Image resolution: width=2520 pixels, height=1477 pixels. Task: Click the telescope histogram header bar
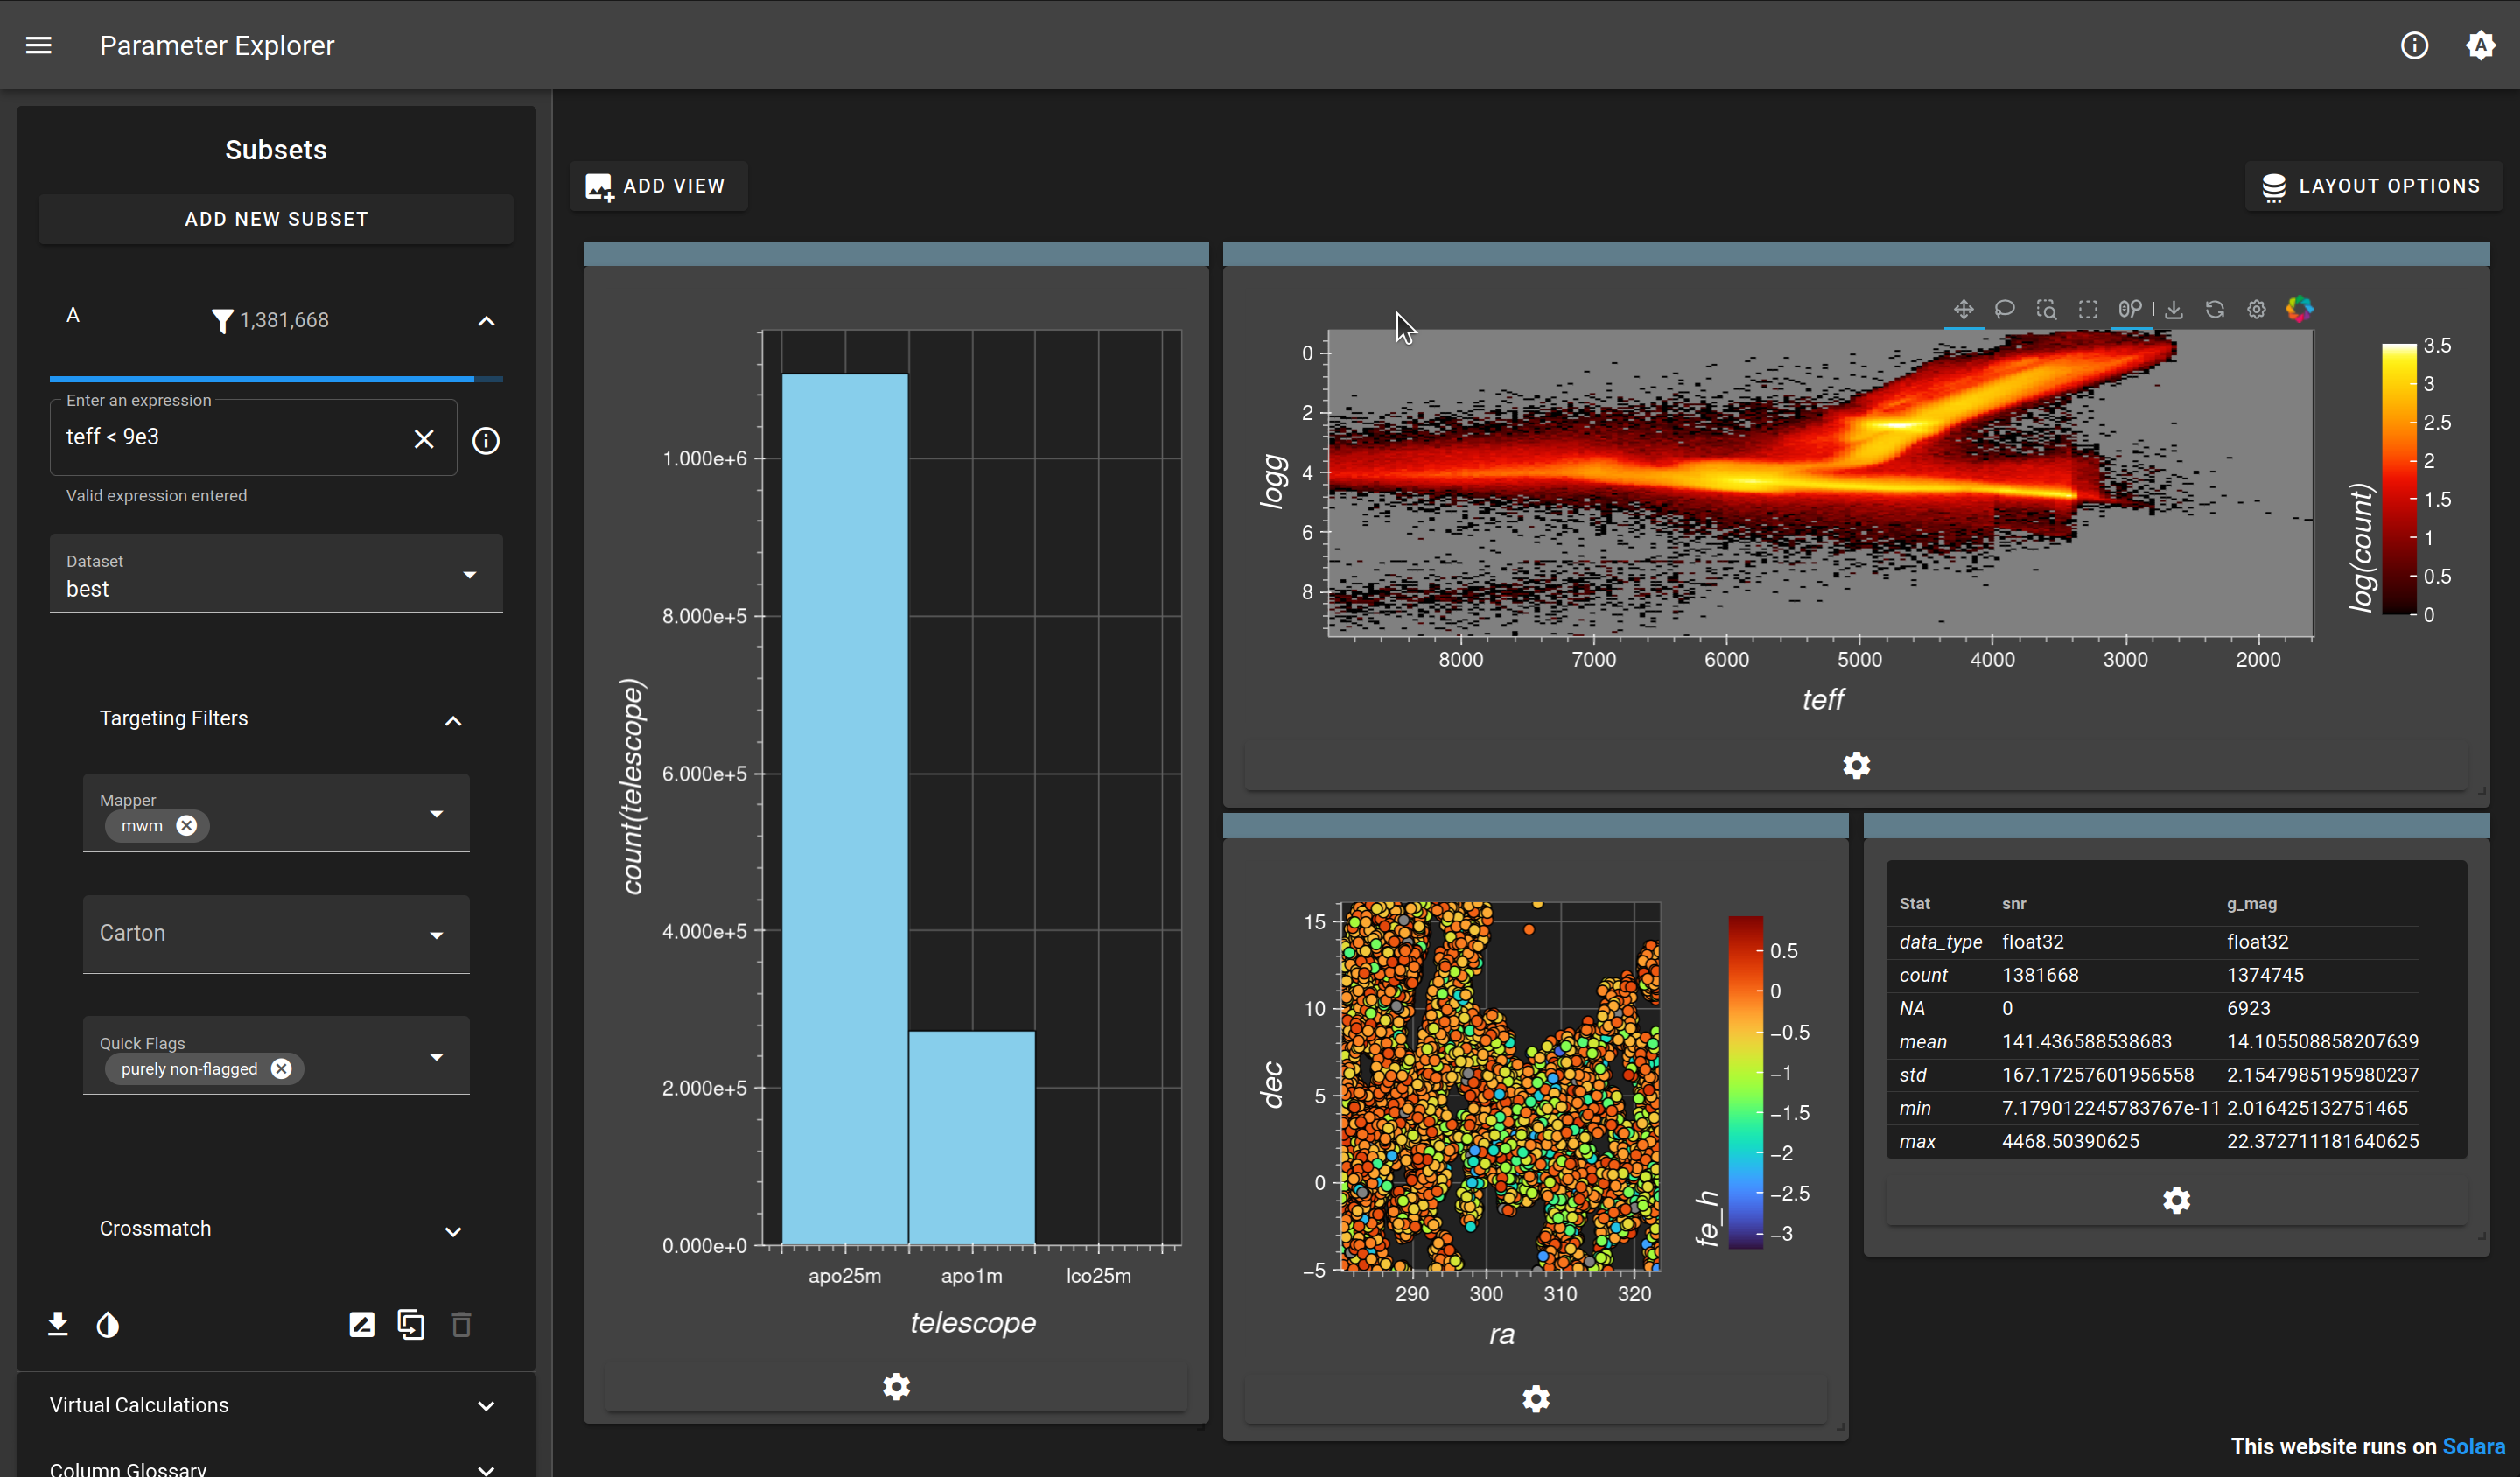896,254
